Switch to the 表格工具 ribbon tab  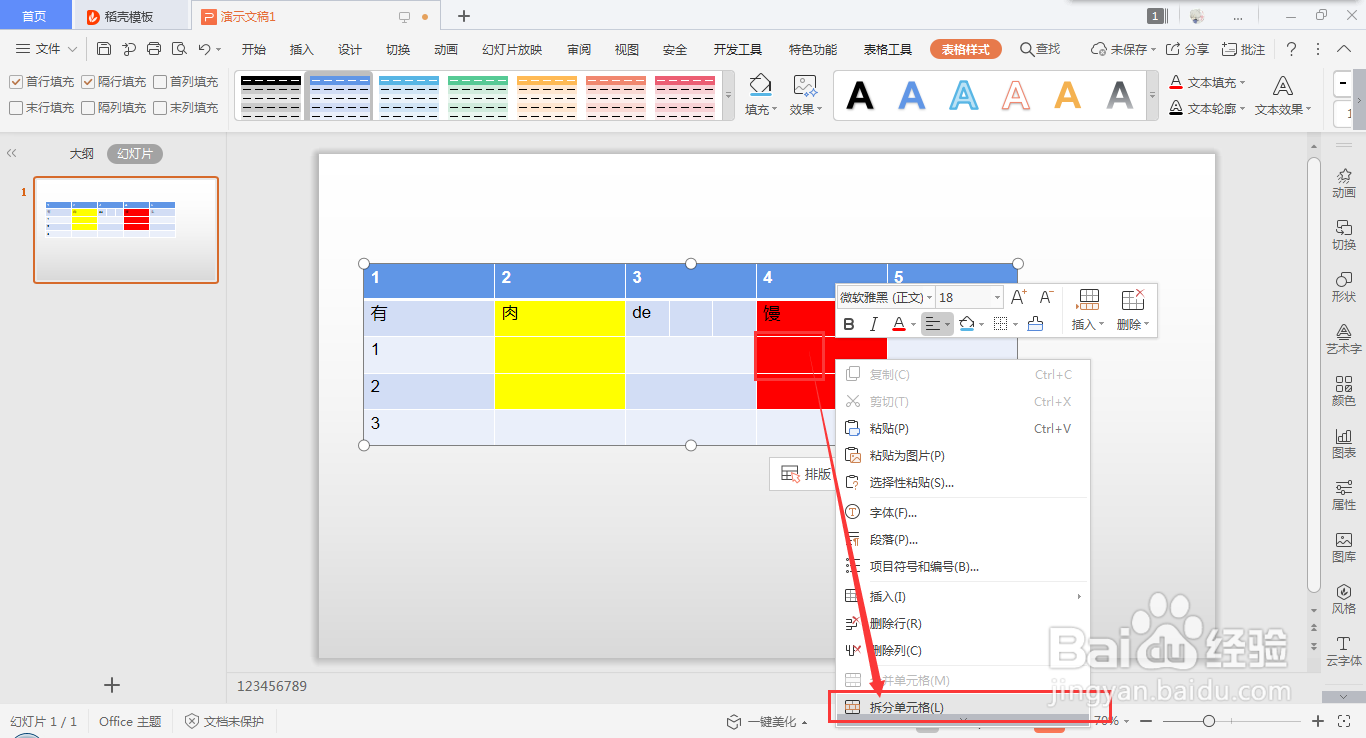coord(888,49)
